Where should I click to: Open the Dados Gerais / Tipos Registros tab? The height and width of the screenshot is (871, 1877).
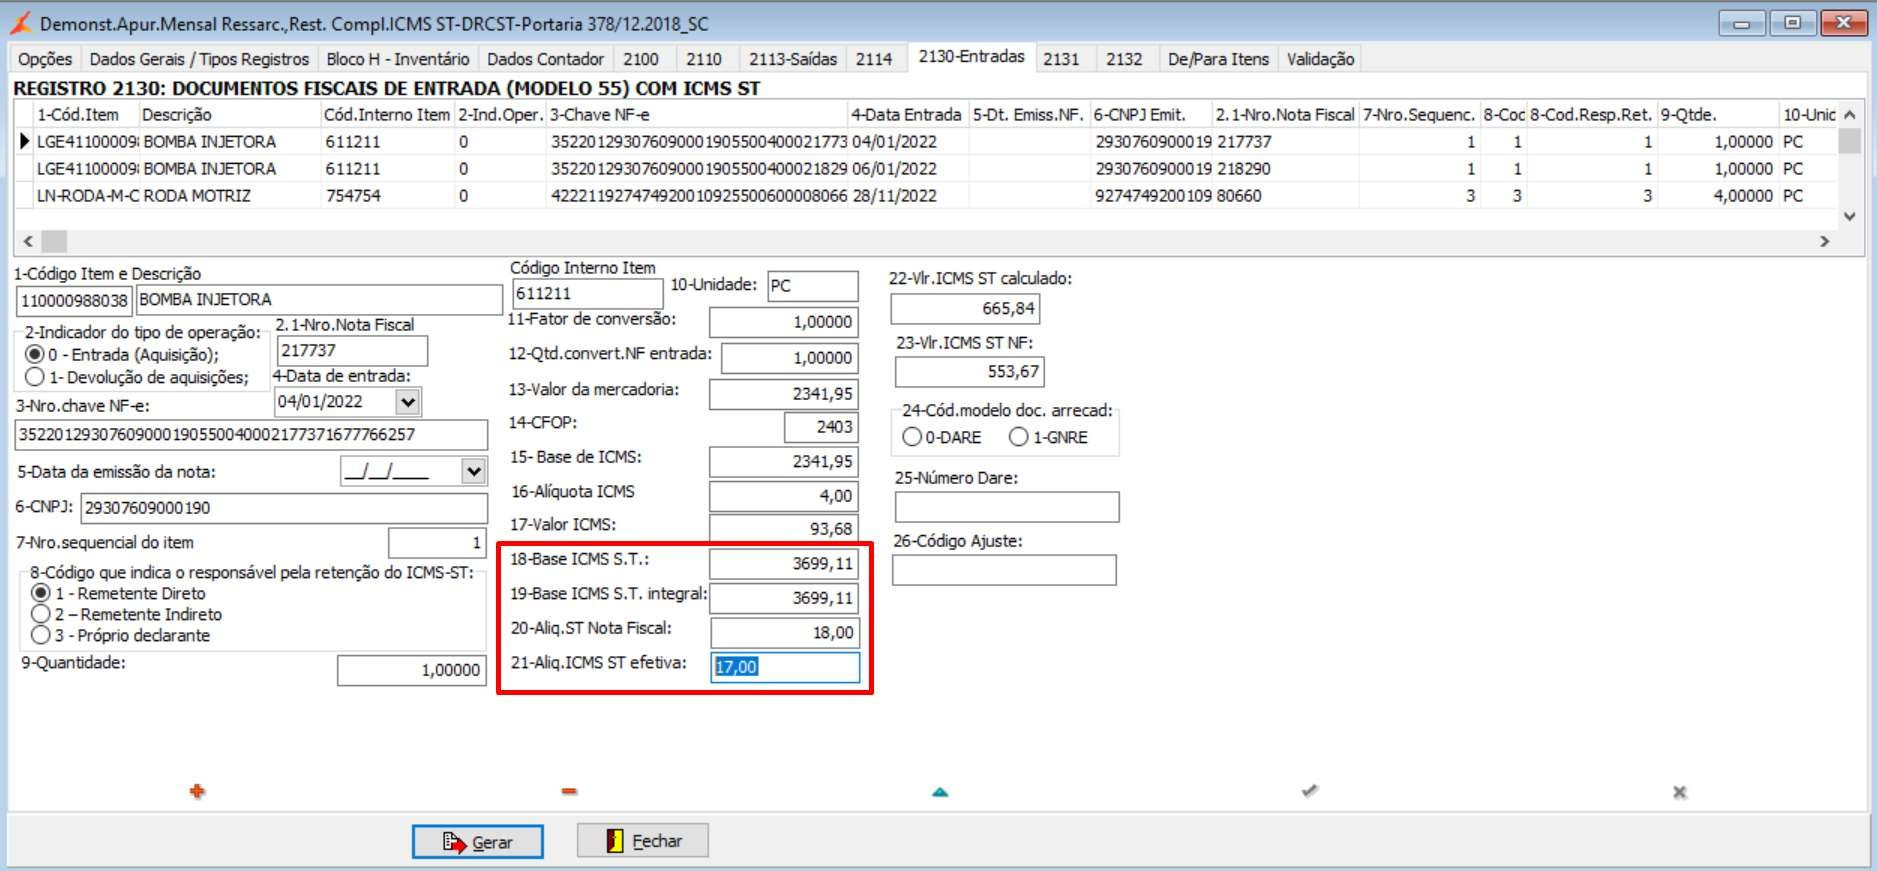click(x=199, y=59)
